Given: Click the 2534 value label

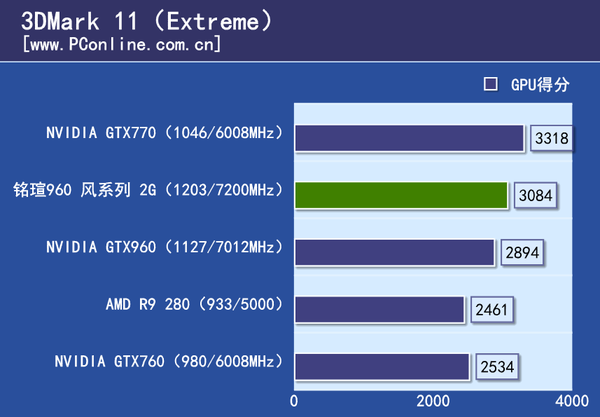Looking at the screenshot, I should point(497,367).
